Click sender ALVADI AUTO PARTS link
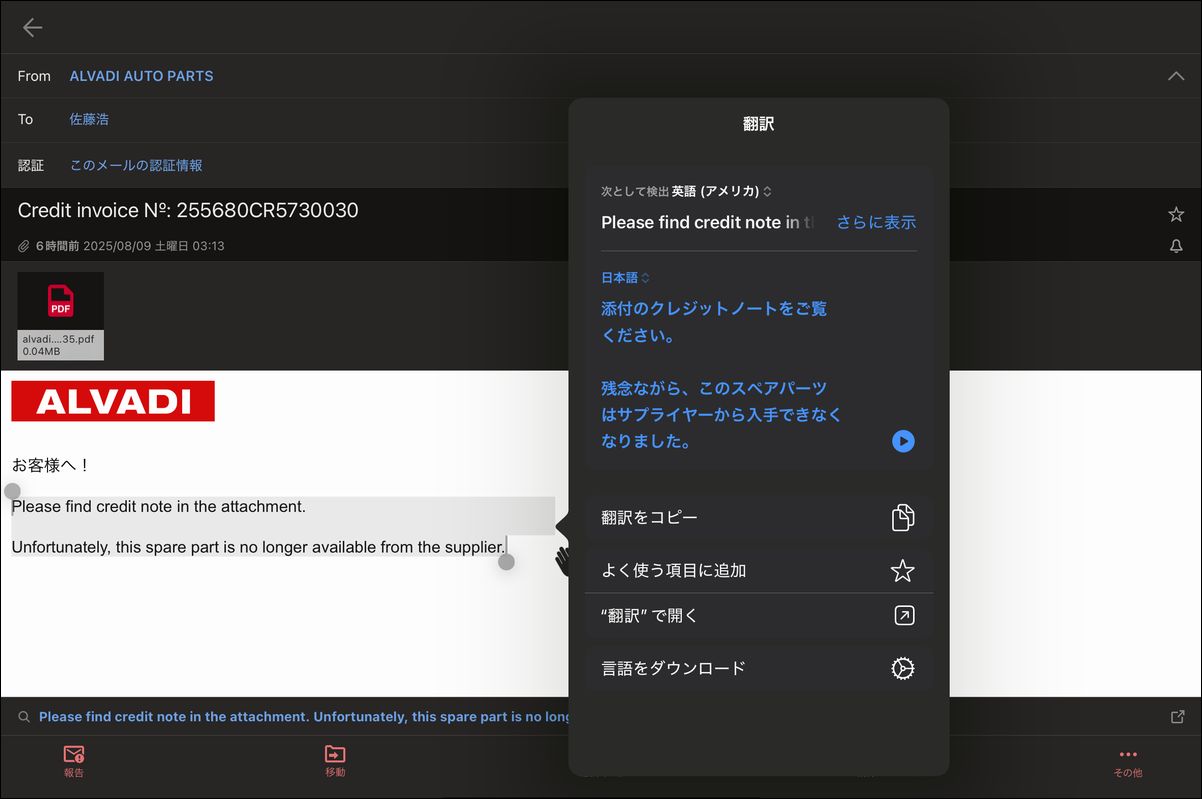This screenshot has height=799, width=1202. (141, 76)
